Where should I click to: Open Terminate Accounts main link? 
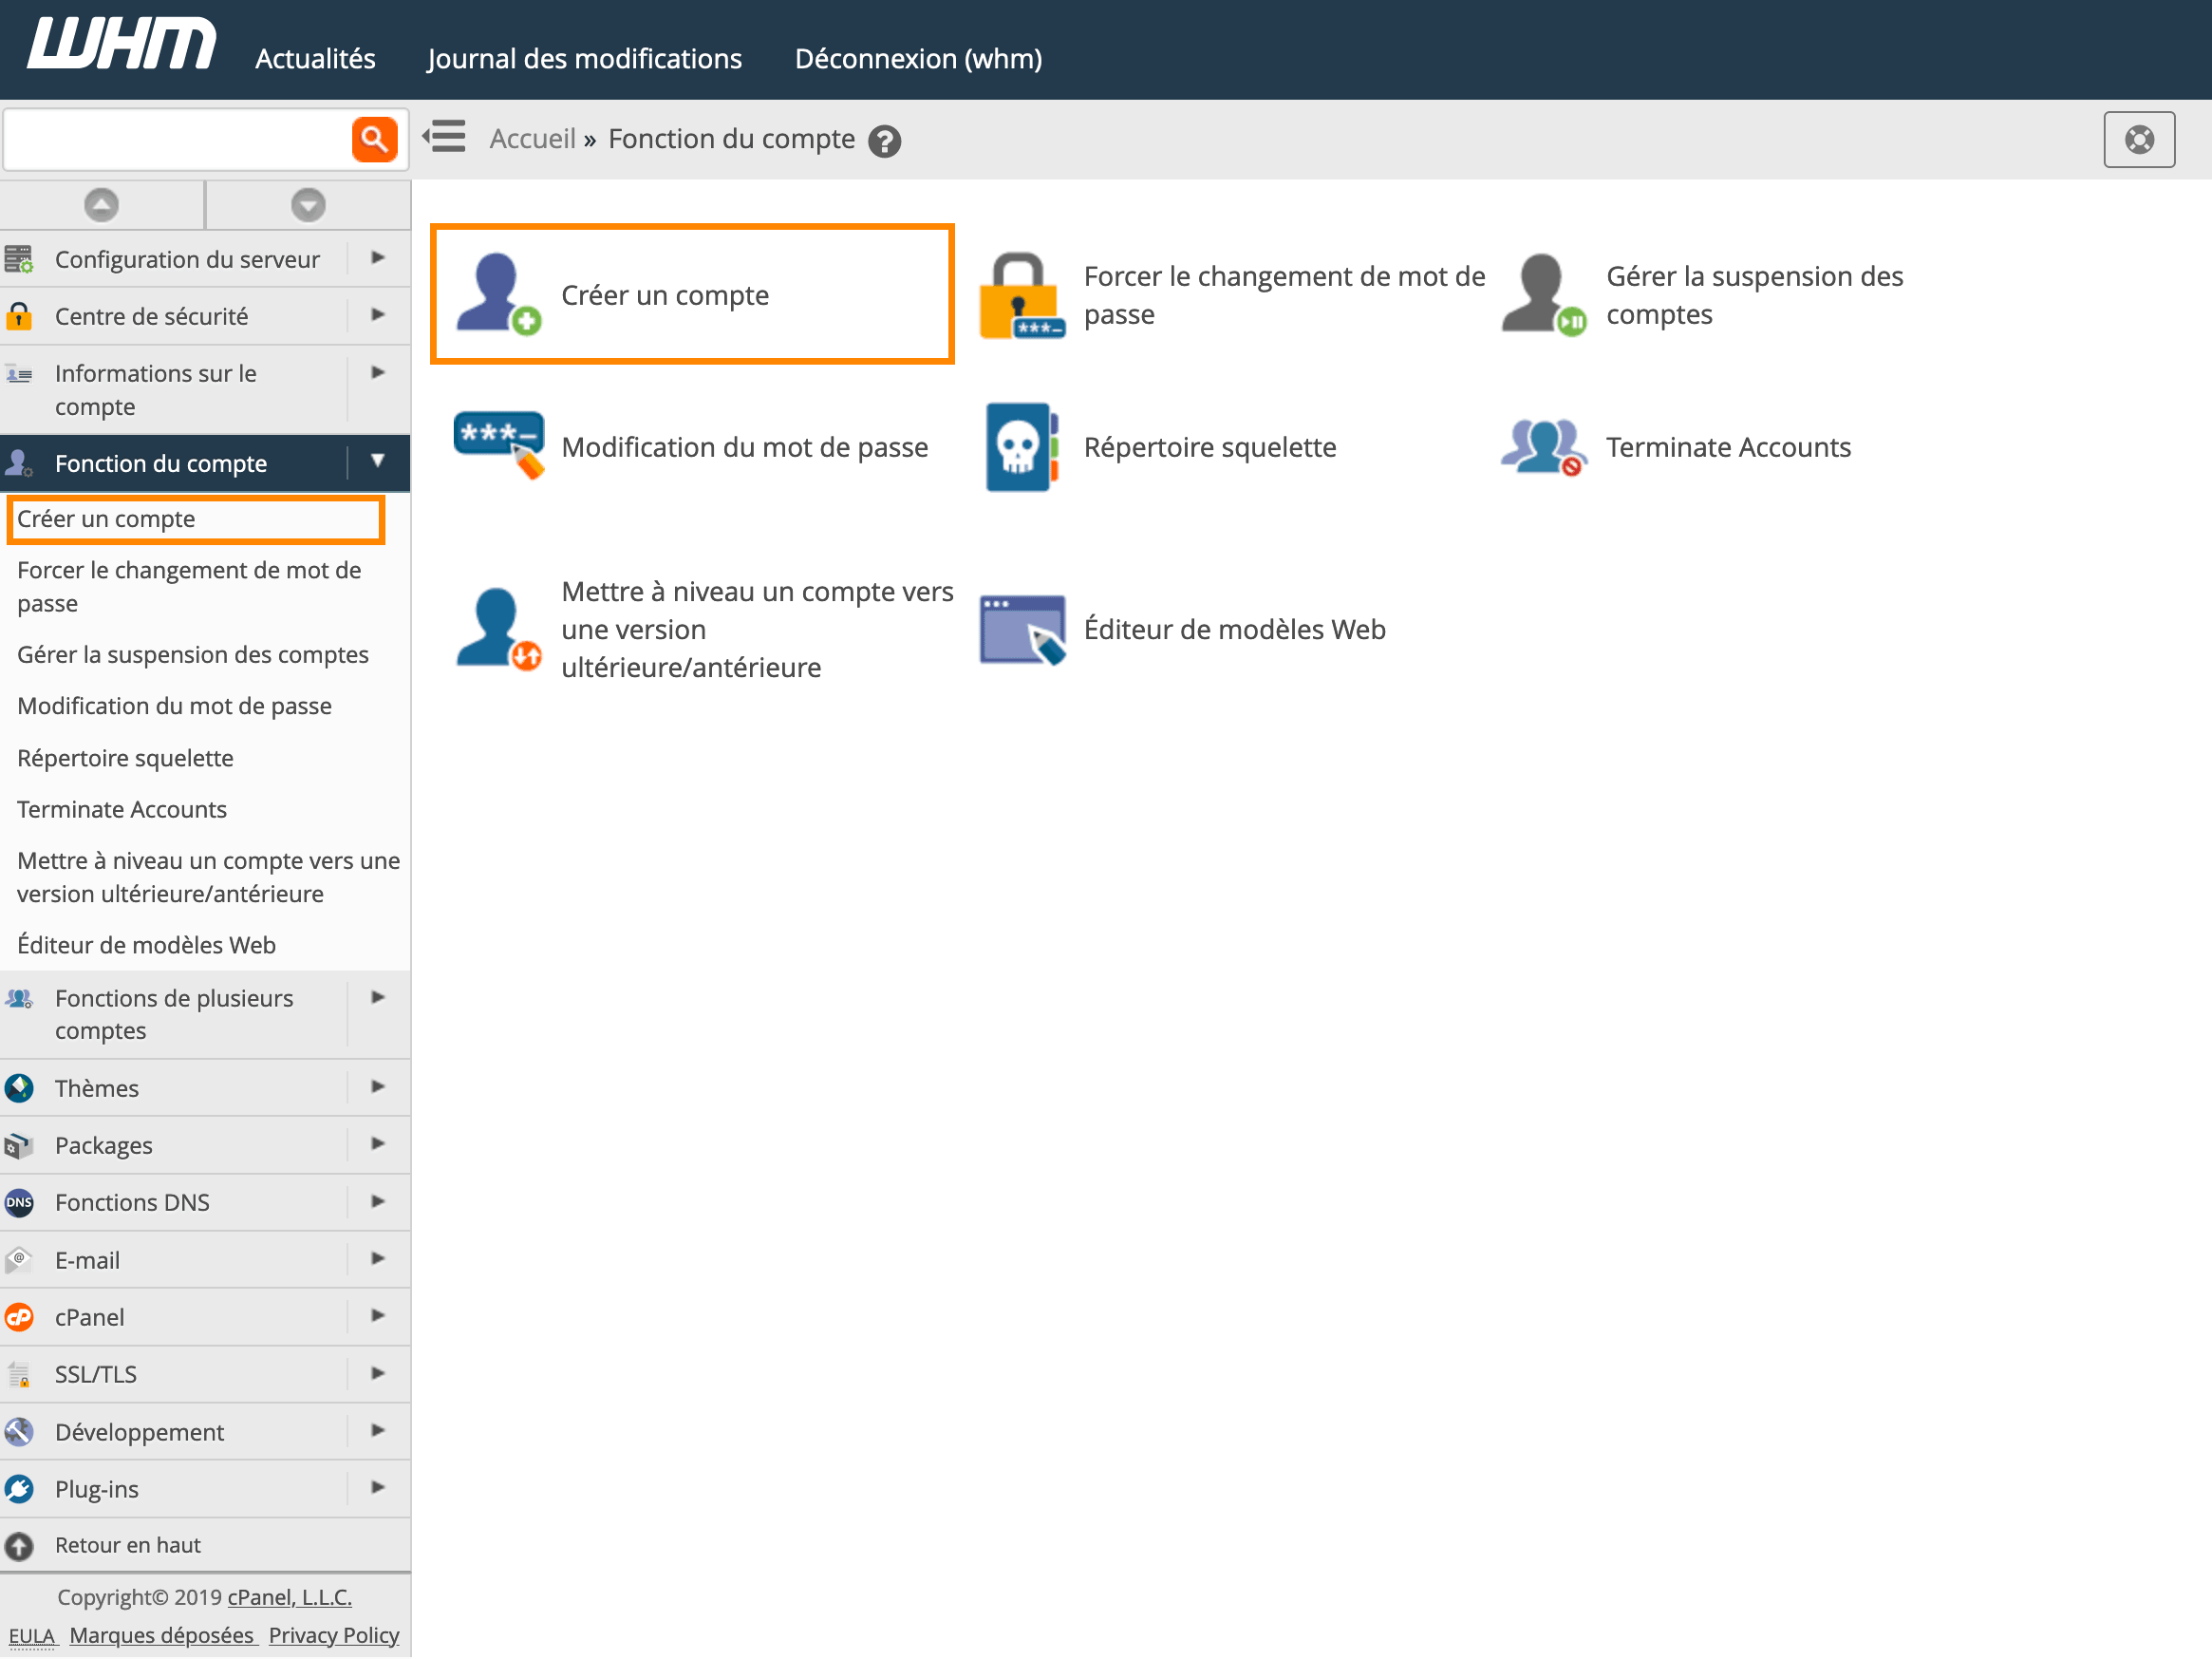pos(1728,447)
